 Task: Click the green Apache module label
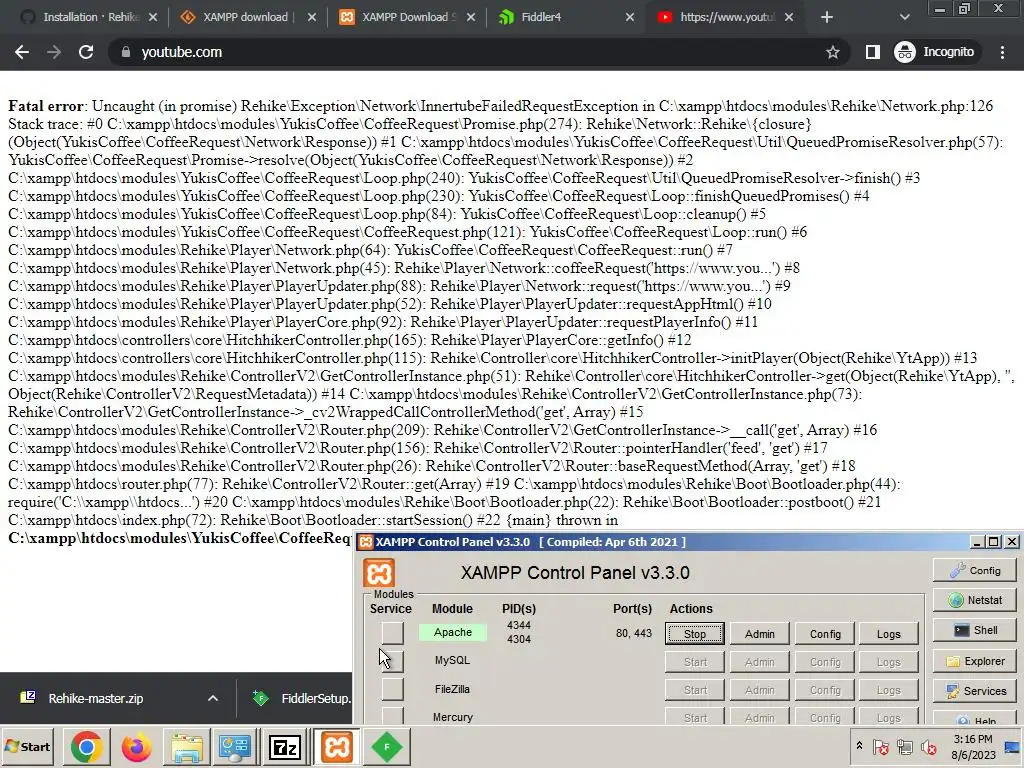(453, 632)
